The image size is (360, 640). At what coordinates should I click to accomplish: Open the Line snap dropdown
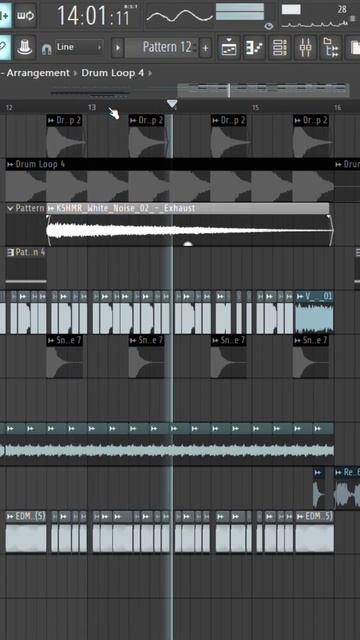[78, 47]
